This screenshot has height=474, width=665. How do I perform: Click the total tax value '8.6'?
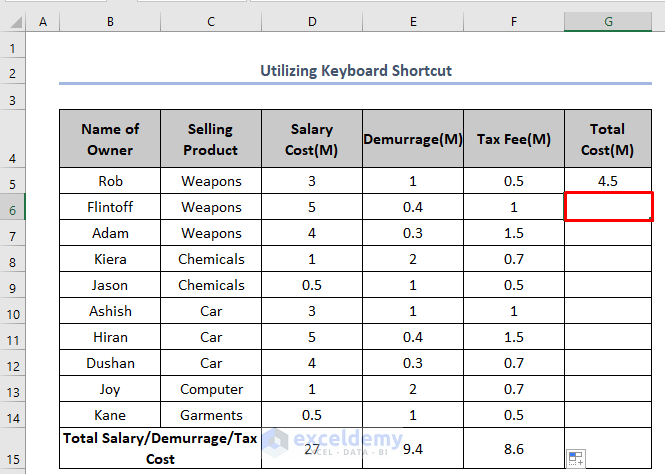pos(514,449)
